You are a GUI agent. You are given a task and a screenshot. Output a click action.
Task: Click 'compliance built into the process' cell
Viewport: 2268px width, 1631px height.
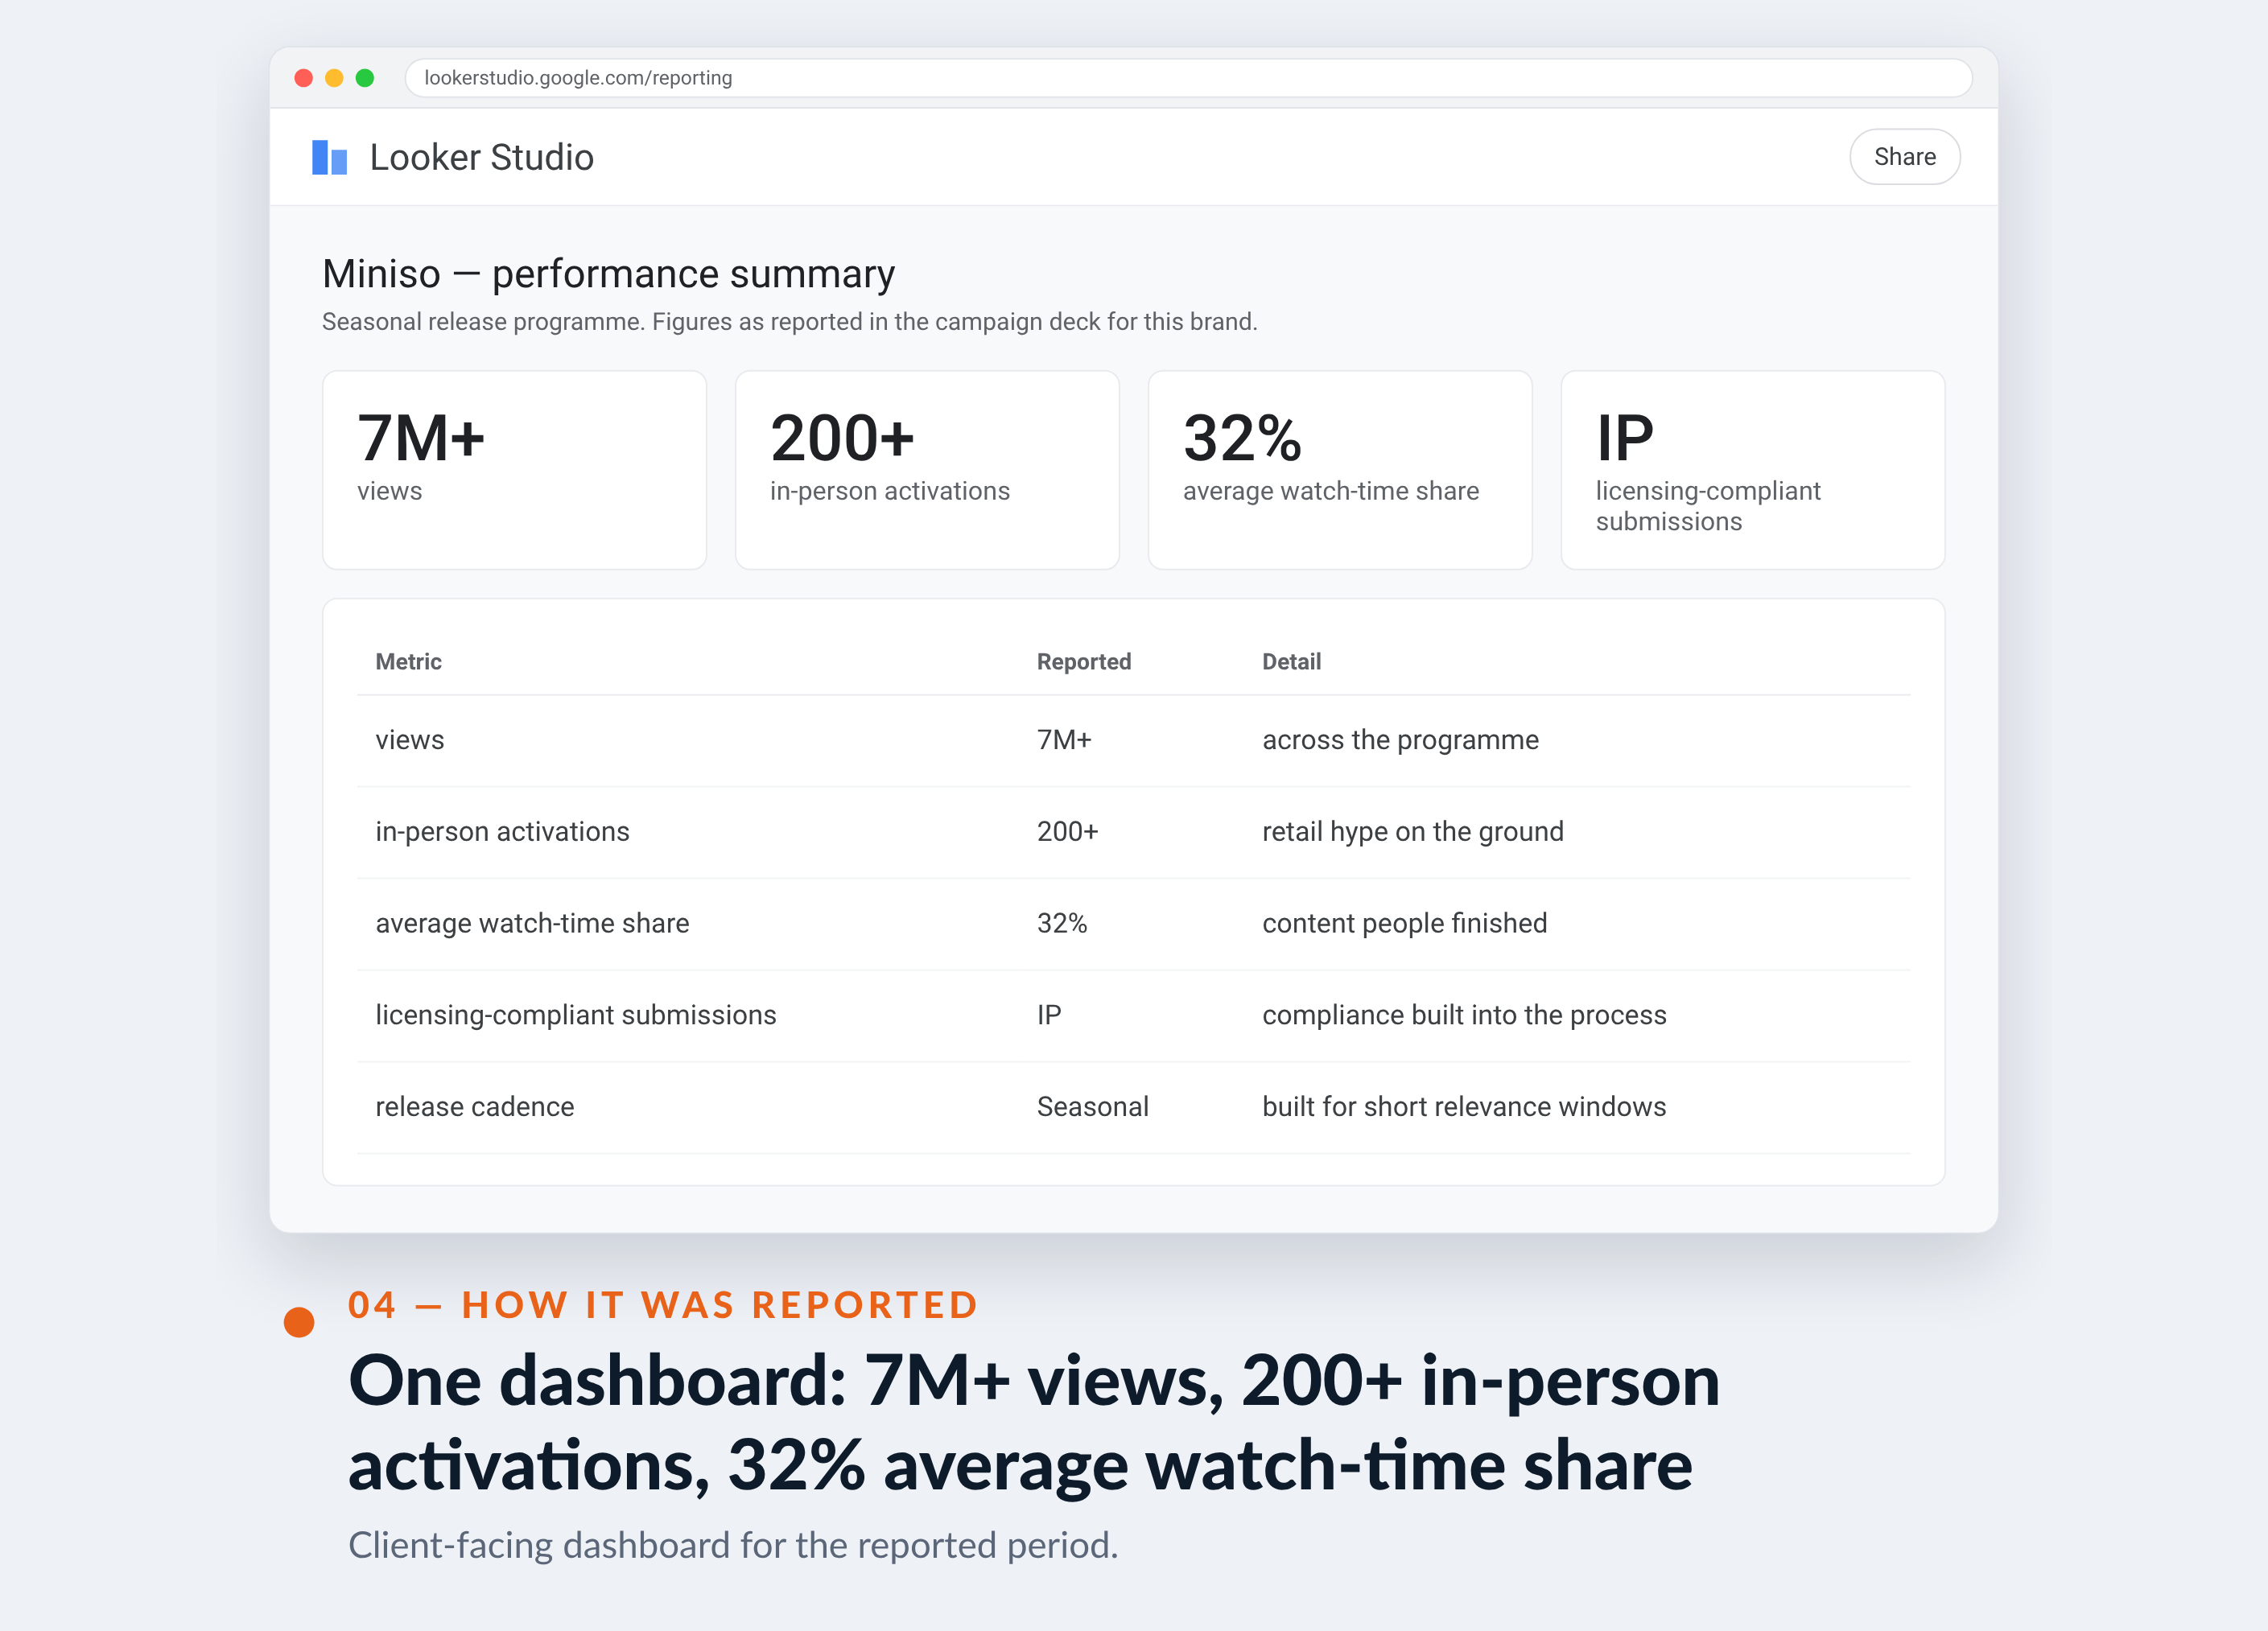(x=1464, y=1015)
